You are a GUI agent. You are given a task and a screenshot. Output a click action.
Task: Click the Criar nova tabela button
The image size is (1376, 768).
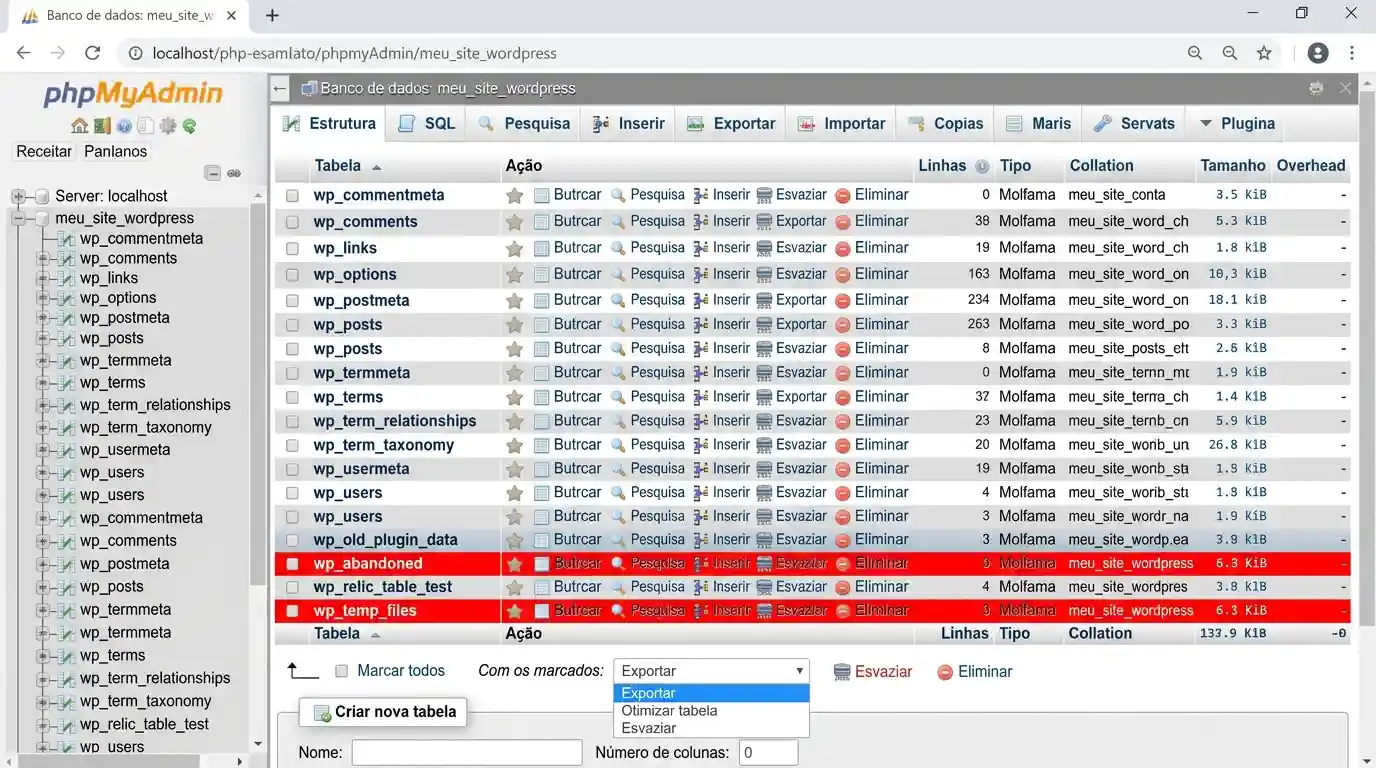click(383, 712)
